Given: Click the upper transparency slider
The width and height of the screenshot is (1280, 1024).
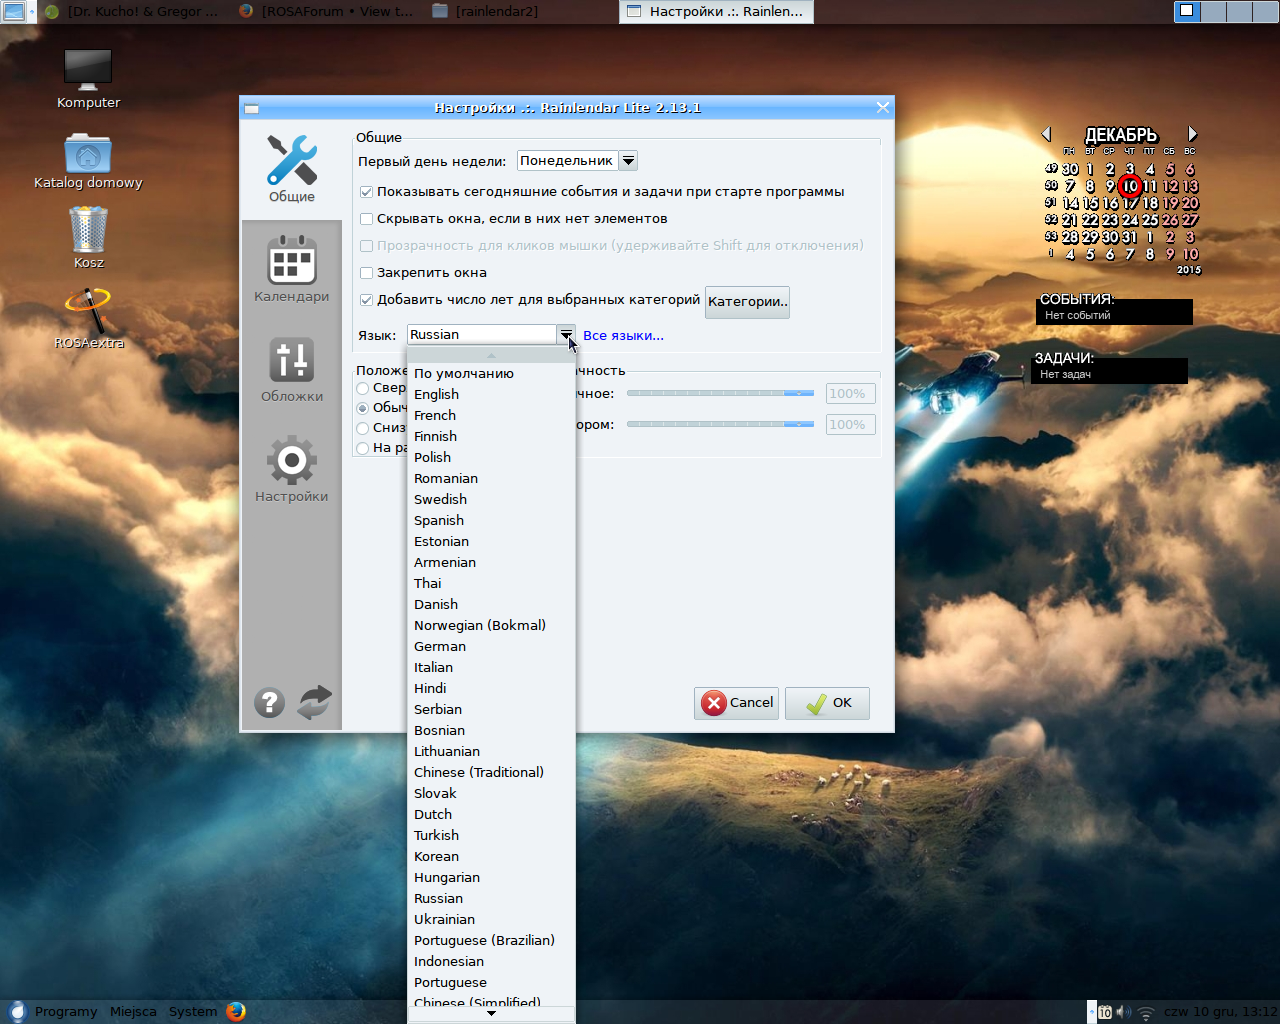Looking at the screenshot, I should [x=720, y=394].
